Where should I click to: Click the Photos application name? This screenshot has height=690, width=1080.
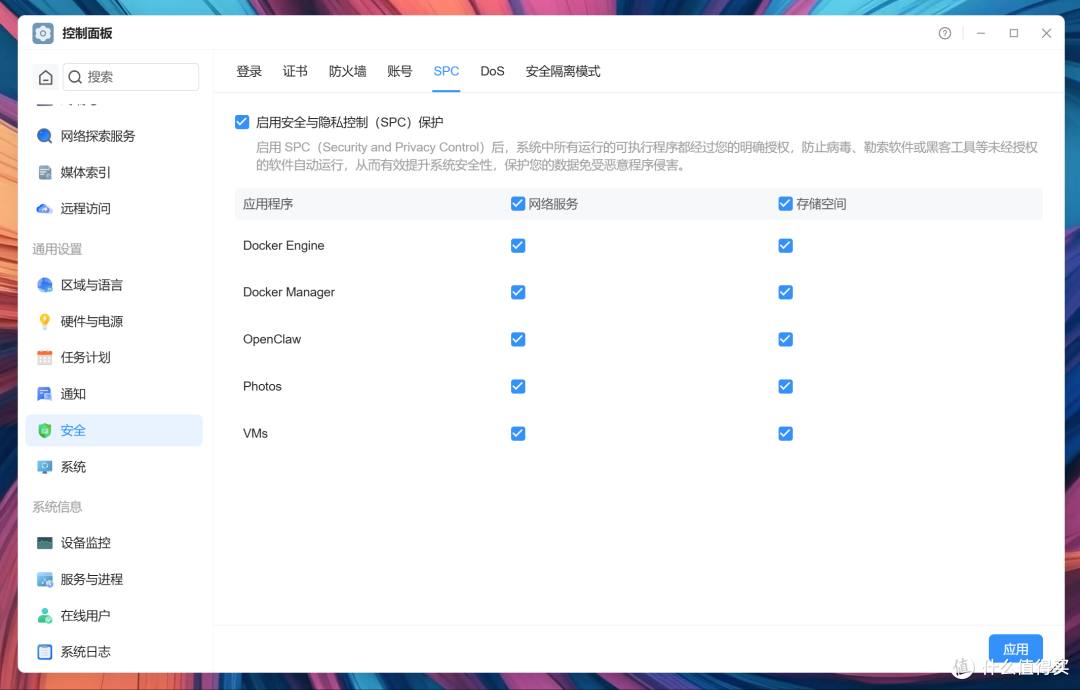coord(262,386)
